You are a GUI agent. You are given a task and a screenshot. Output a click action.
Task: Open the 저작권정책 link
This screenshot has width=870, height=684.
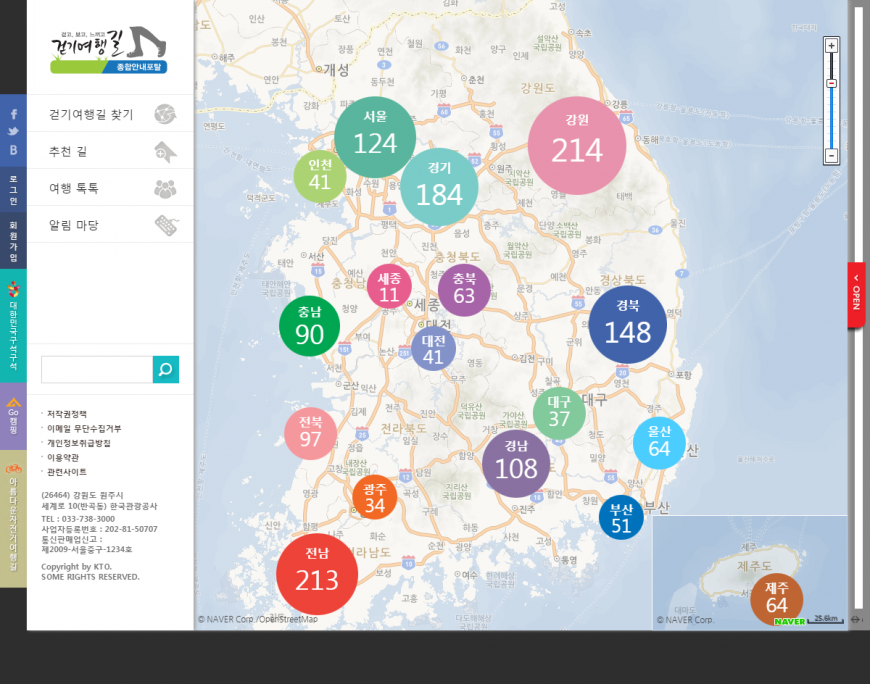click(67, 413)
